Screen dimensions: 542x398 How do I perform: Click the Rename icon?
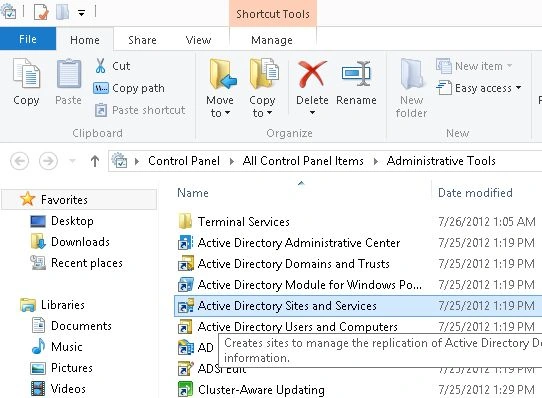pyautogui.click(x=356, y=74)
